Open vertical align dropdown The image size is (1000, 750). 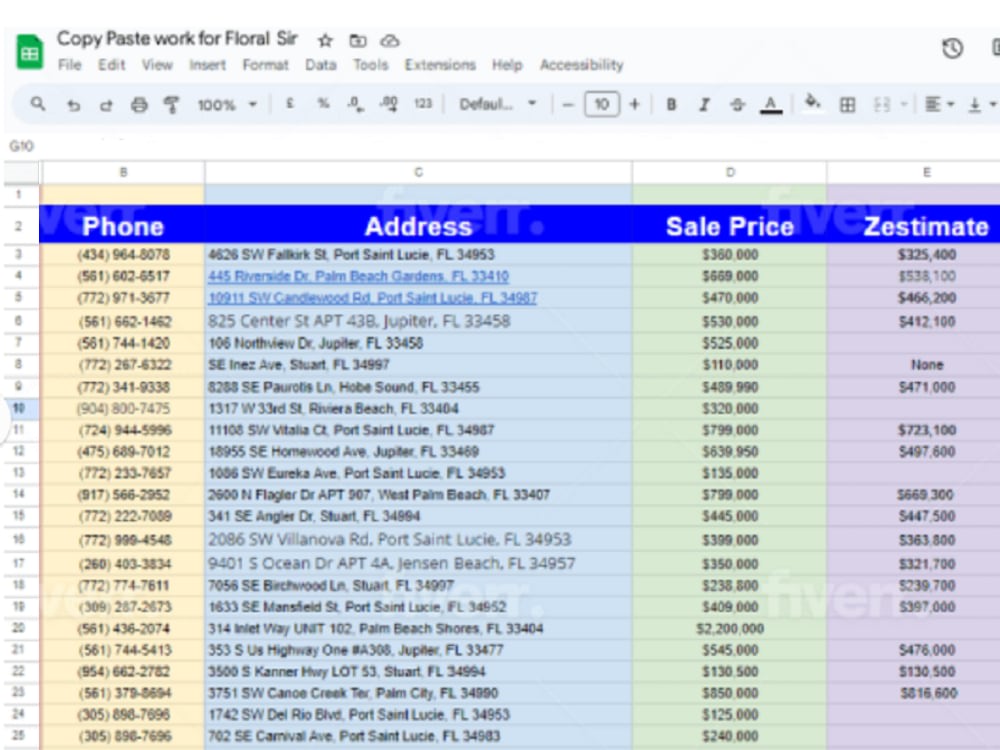pos(982,105)
